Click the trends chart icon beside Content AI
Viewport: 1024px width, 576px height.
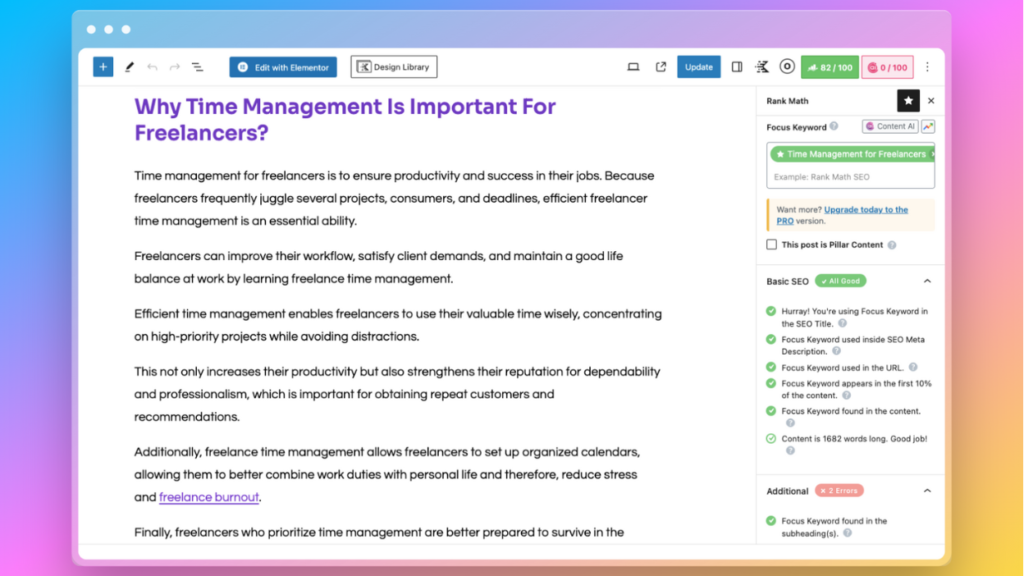(928, 127)
